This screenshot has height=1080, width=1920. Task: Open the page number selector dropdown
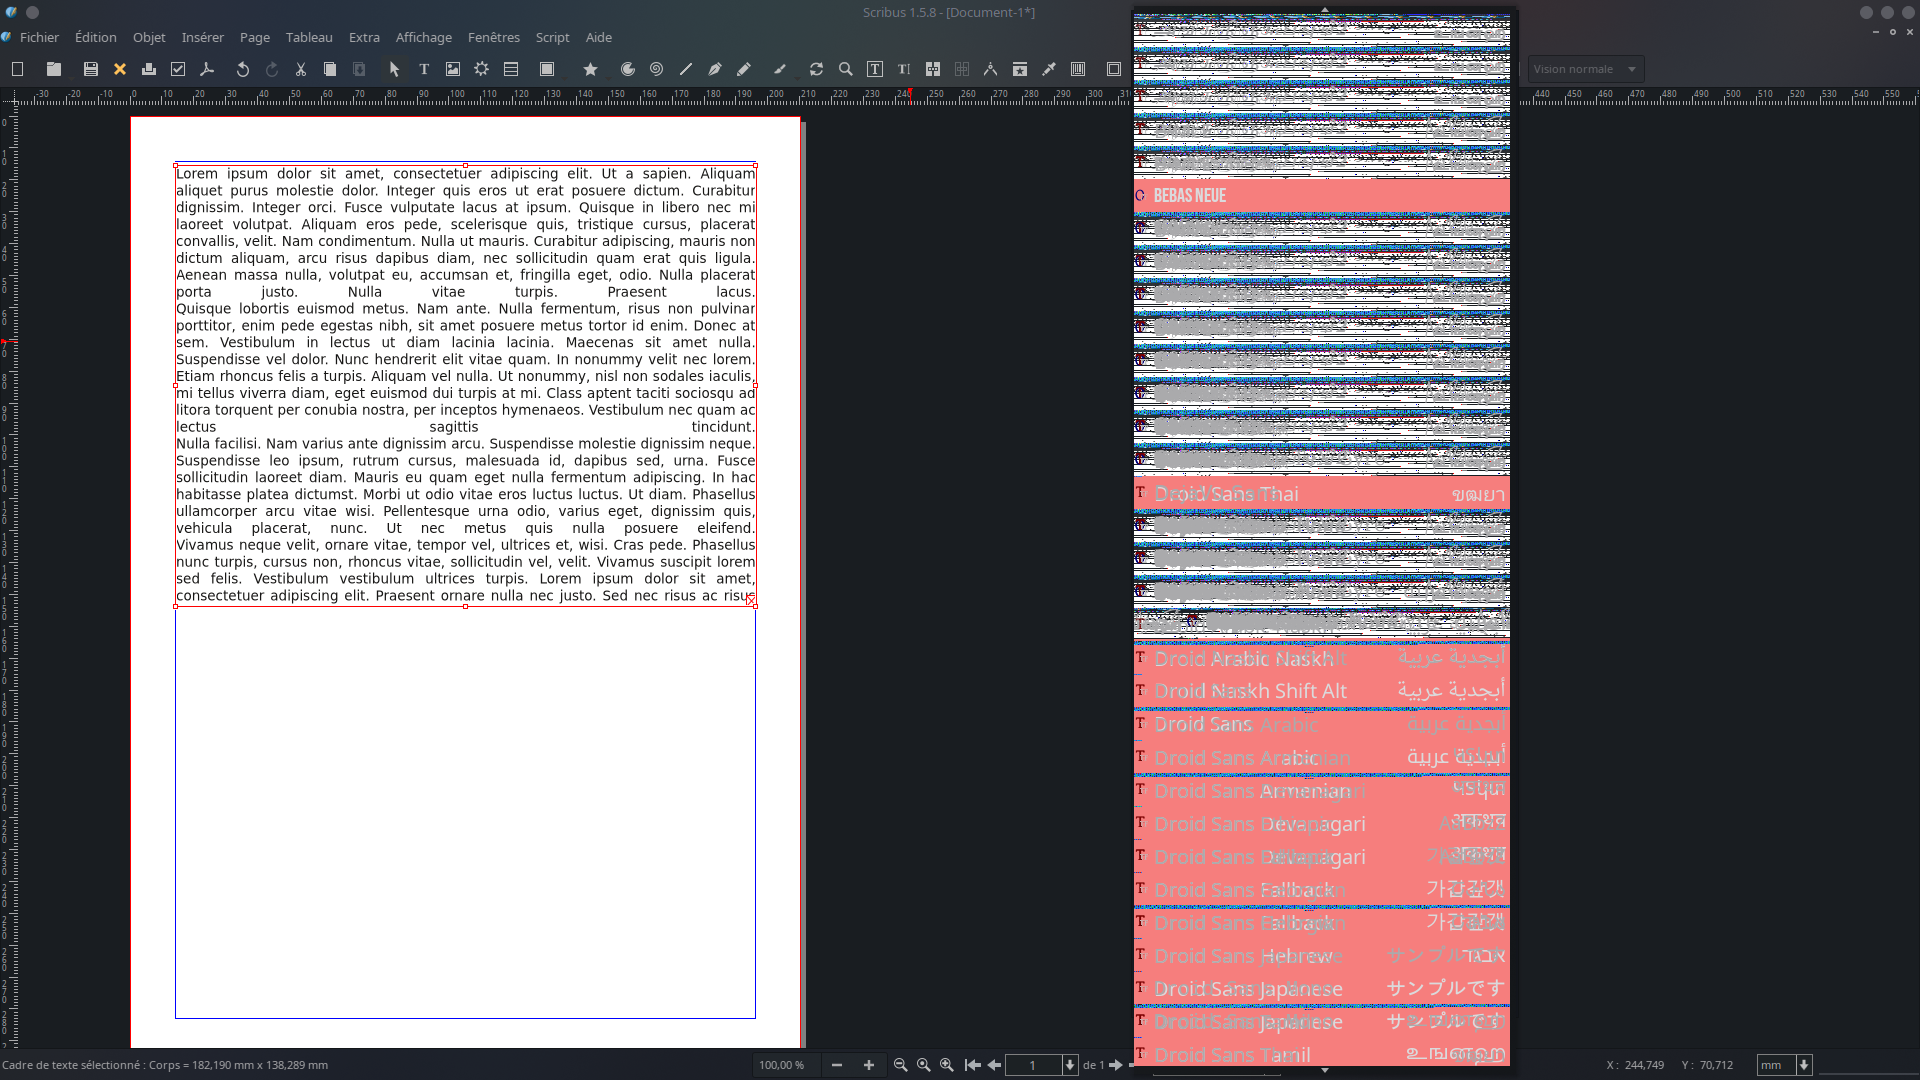click(1070, 1065)
